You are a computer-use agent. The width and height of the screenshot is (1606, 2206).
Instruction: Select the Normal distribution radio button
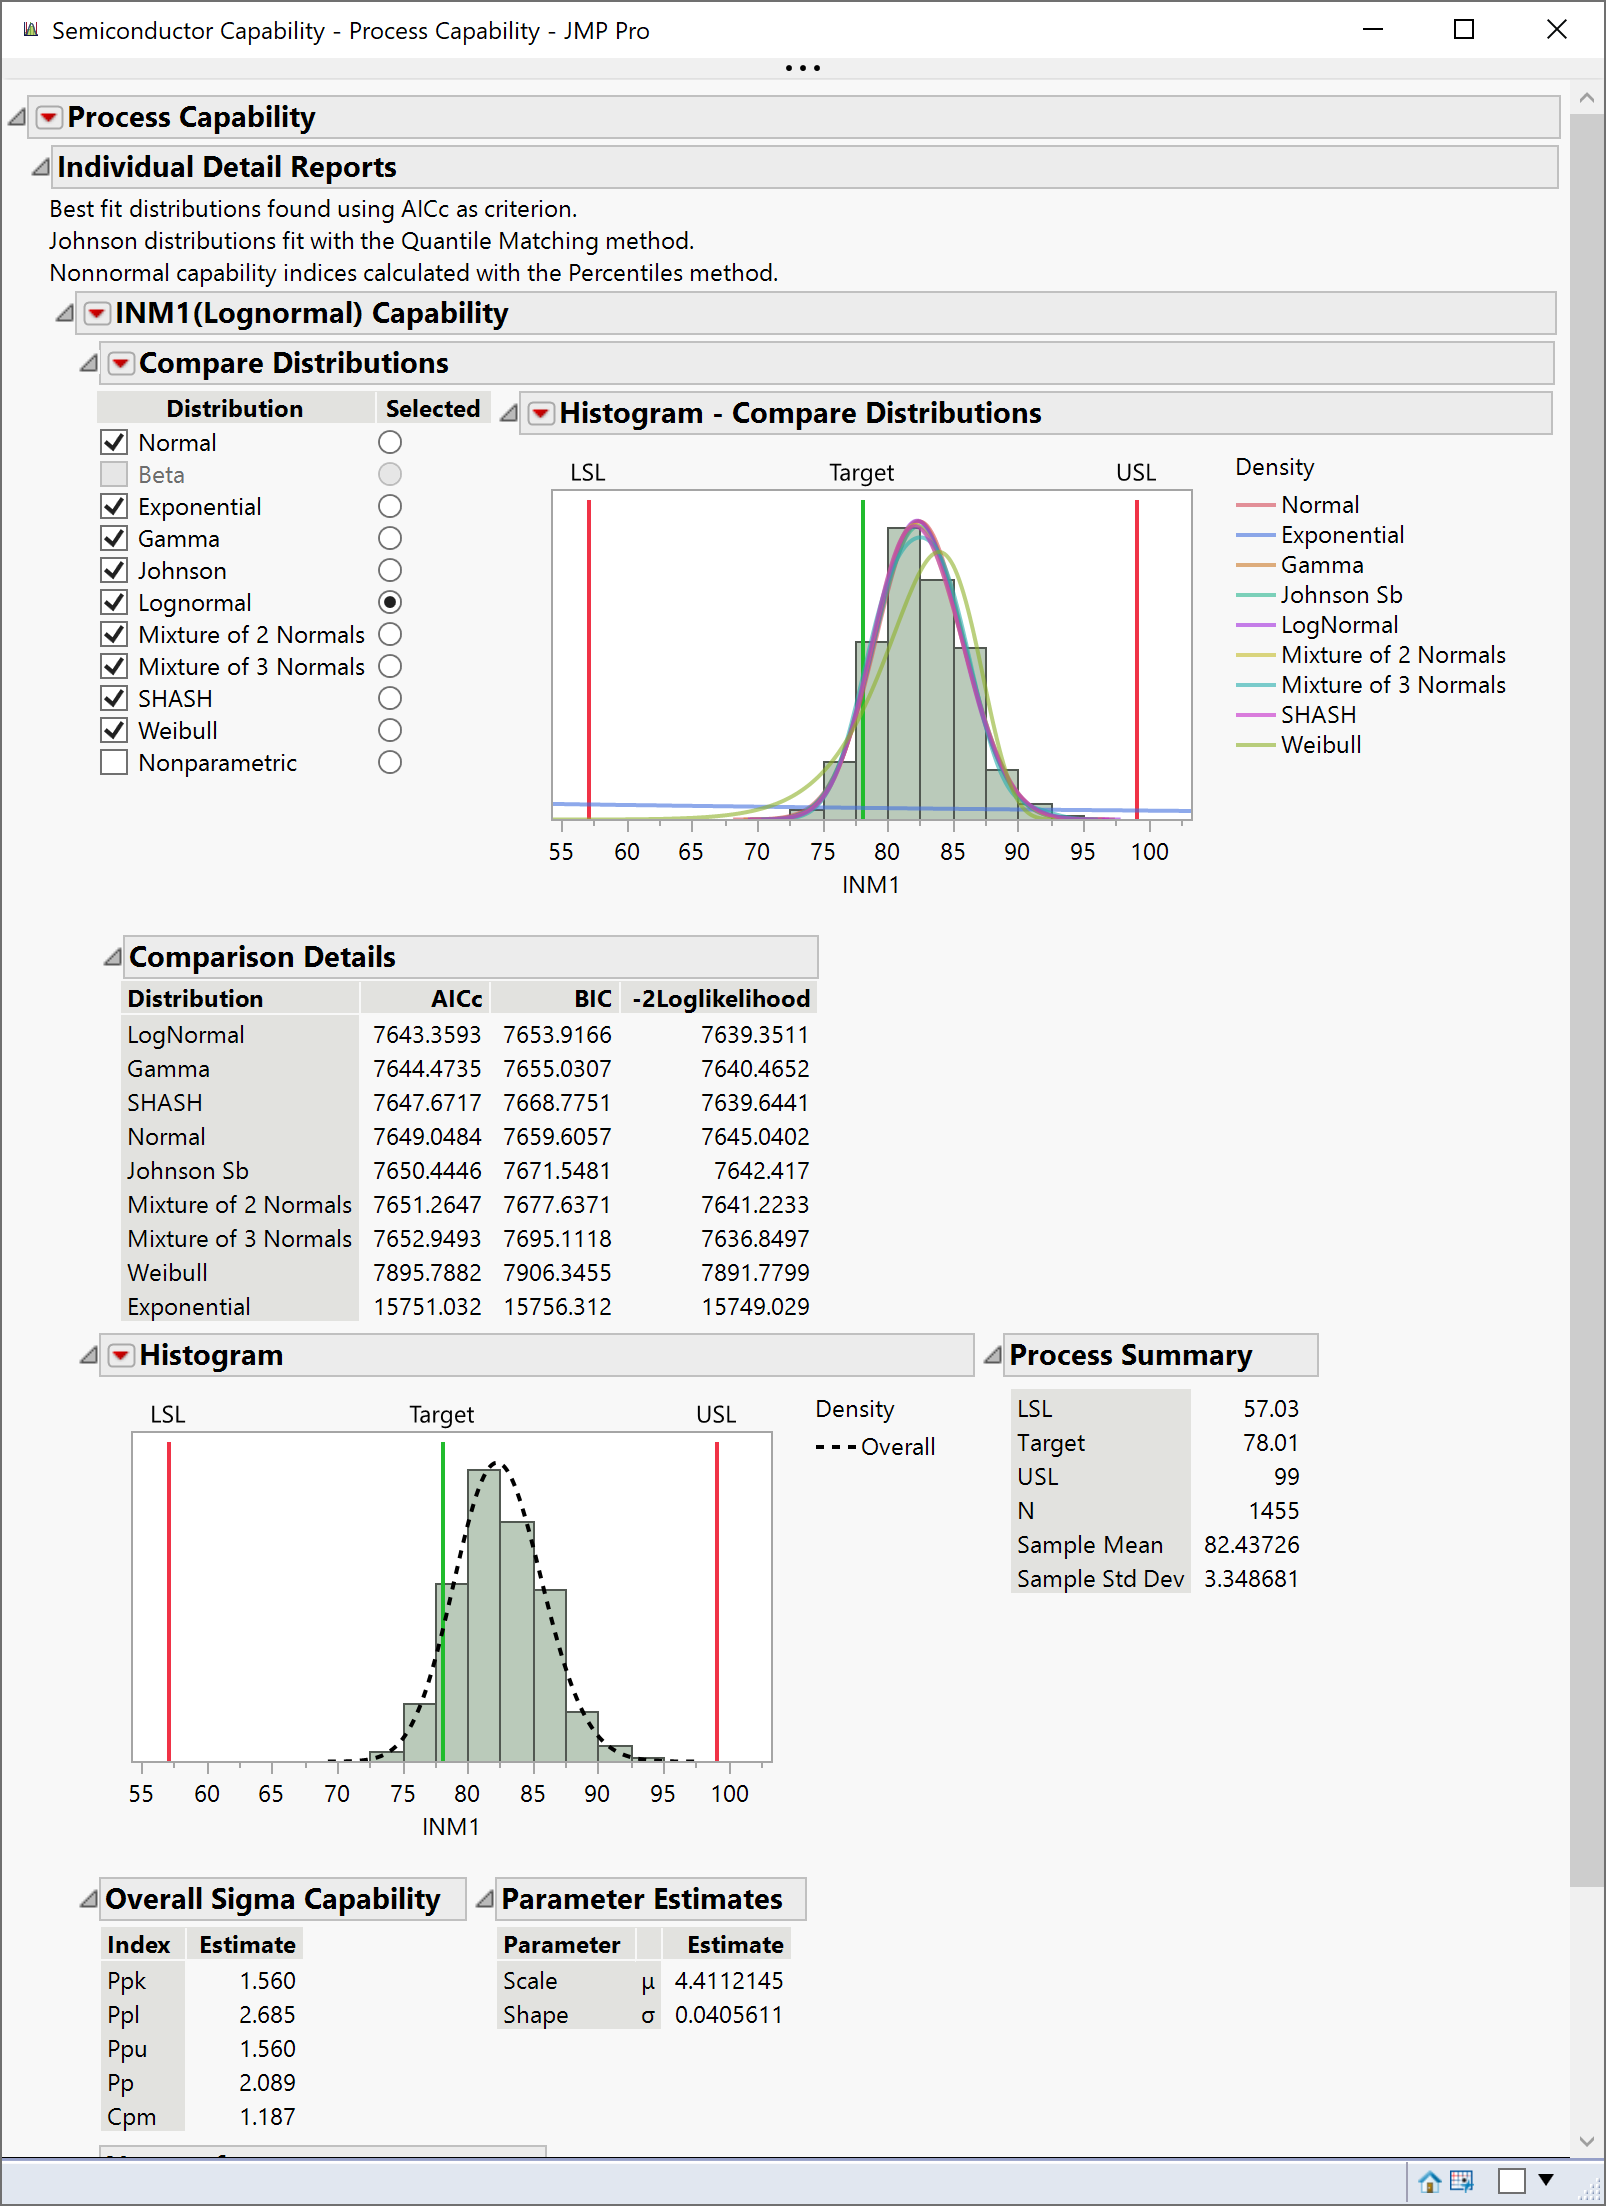point(390,442)
